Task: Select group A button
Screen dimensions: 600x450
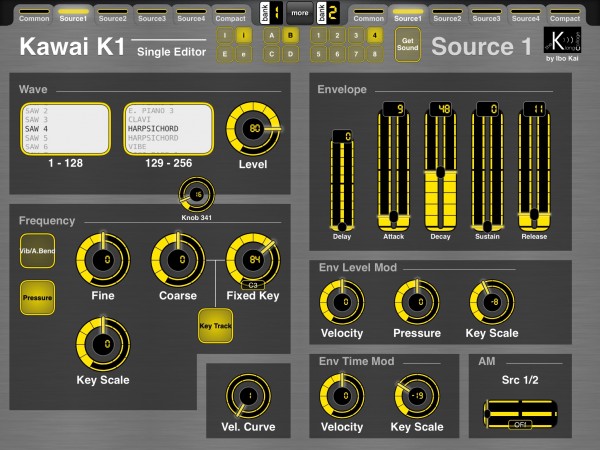Action: pyautogui.click(x=272, y=36)
